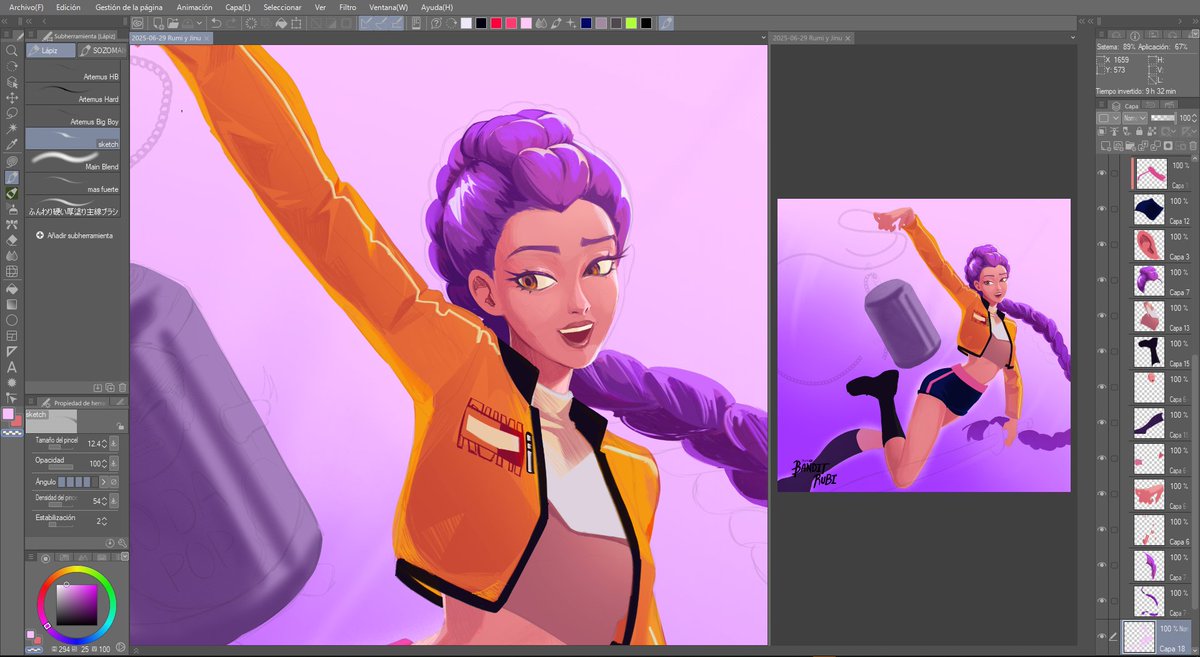1200x657 pixels.
Task: Step the Opacidad value 100
Action: click(103, 464)
